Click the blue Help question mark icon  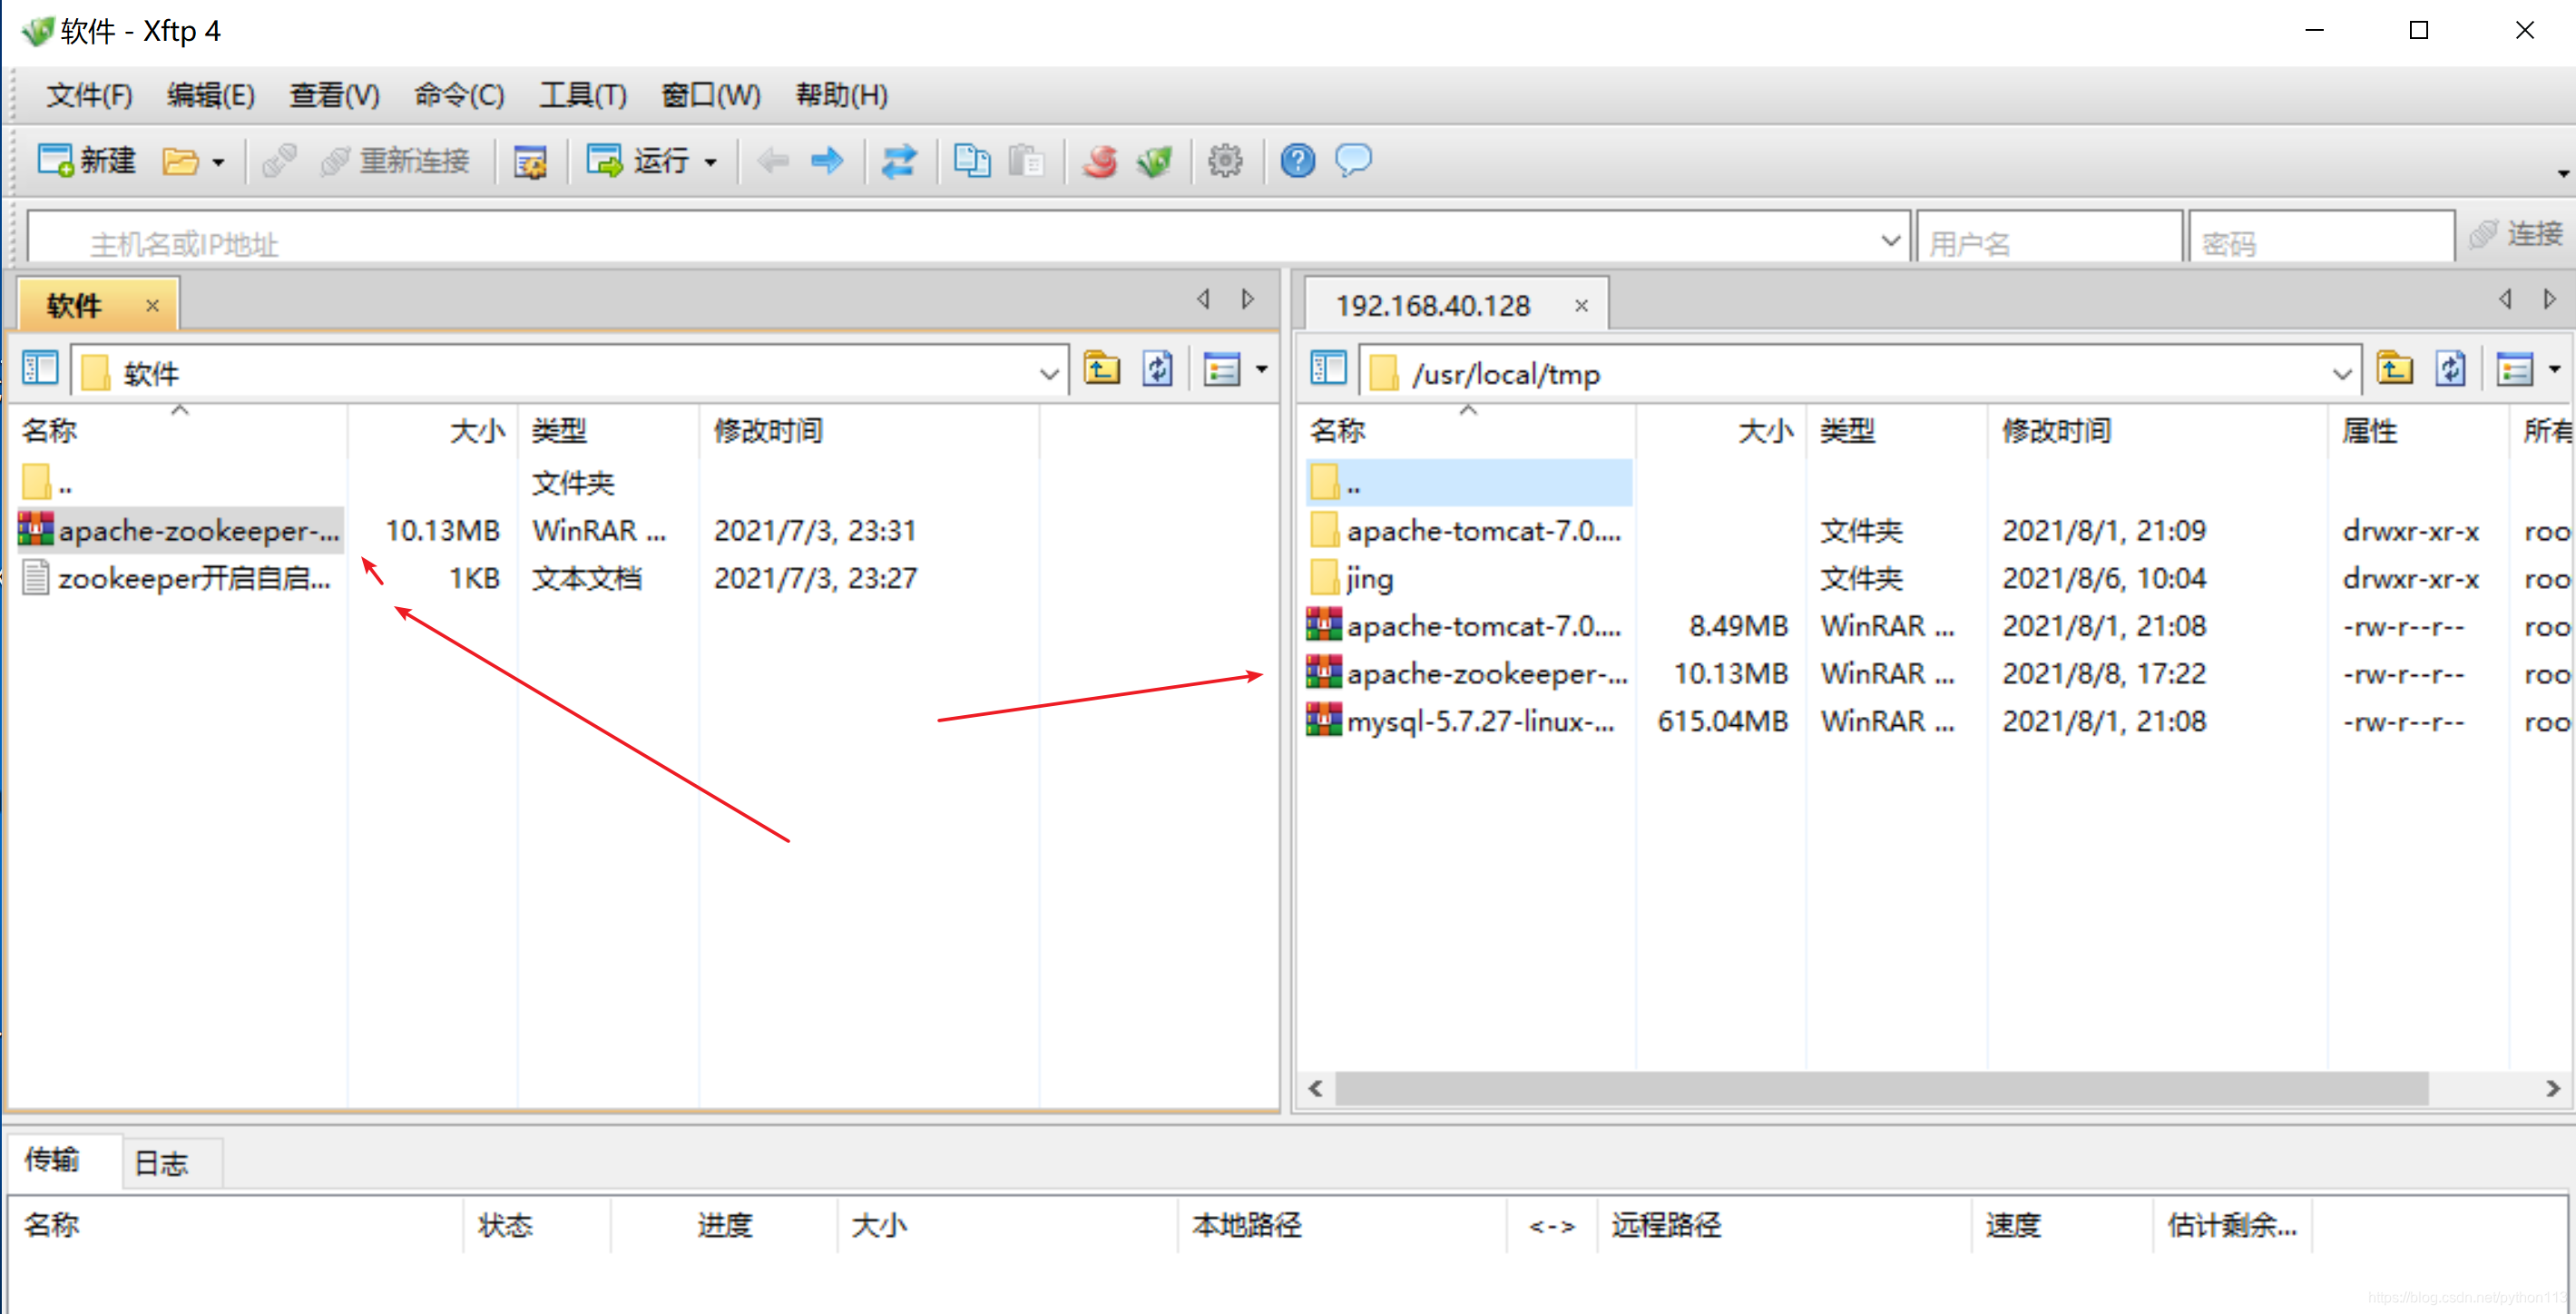point(1297,160)
